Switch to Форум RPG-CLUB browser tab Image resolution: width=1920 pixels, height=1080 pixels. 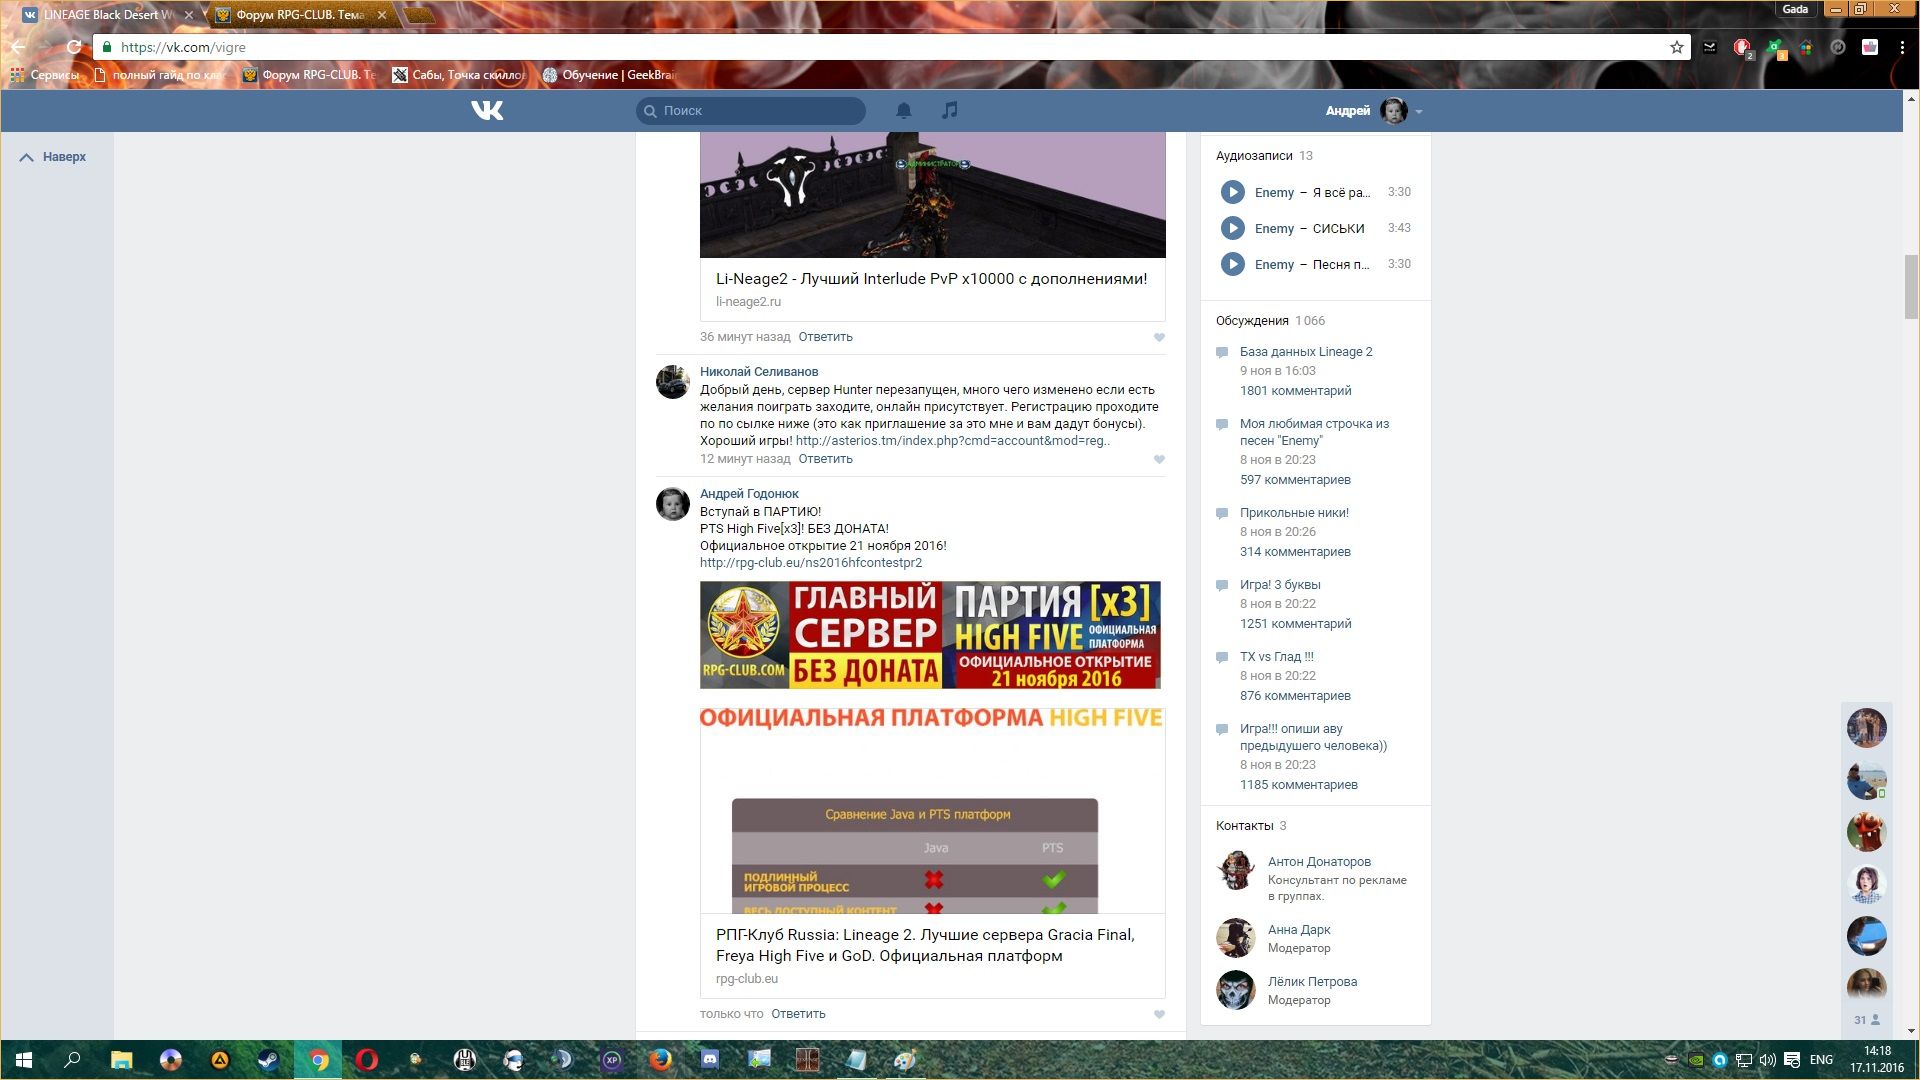pyautogui.click(x=300, y=15)
